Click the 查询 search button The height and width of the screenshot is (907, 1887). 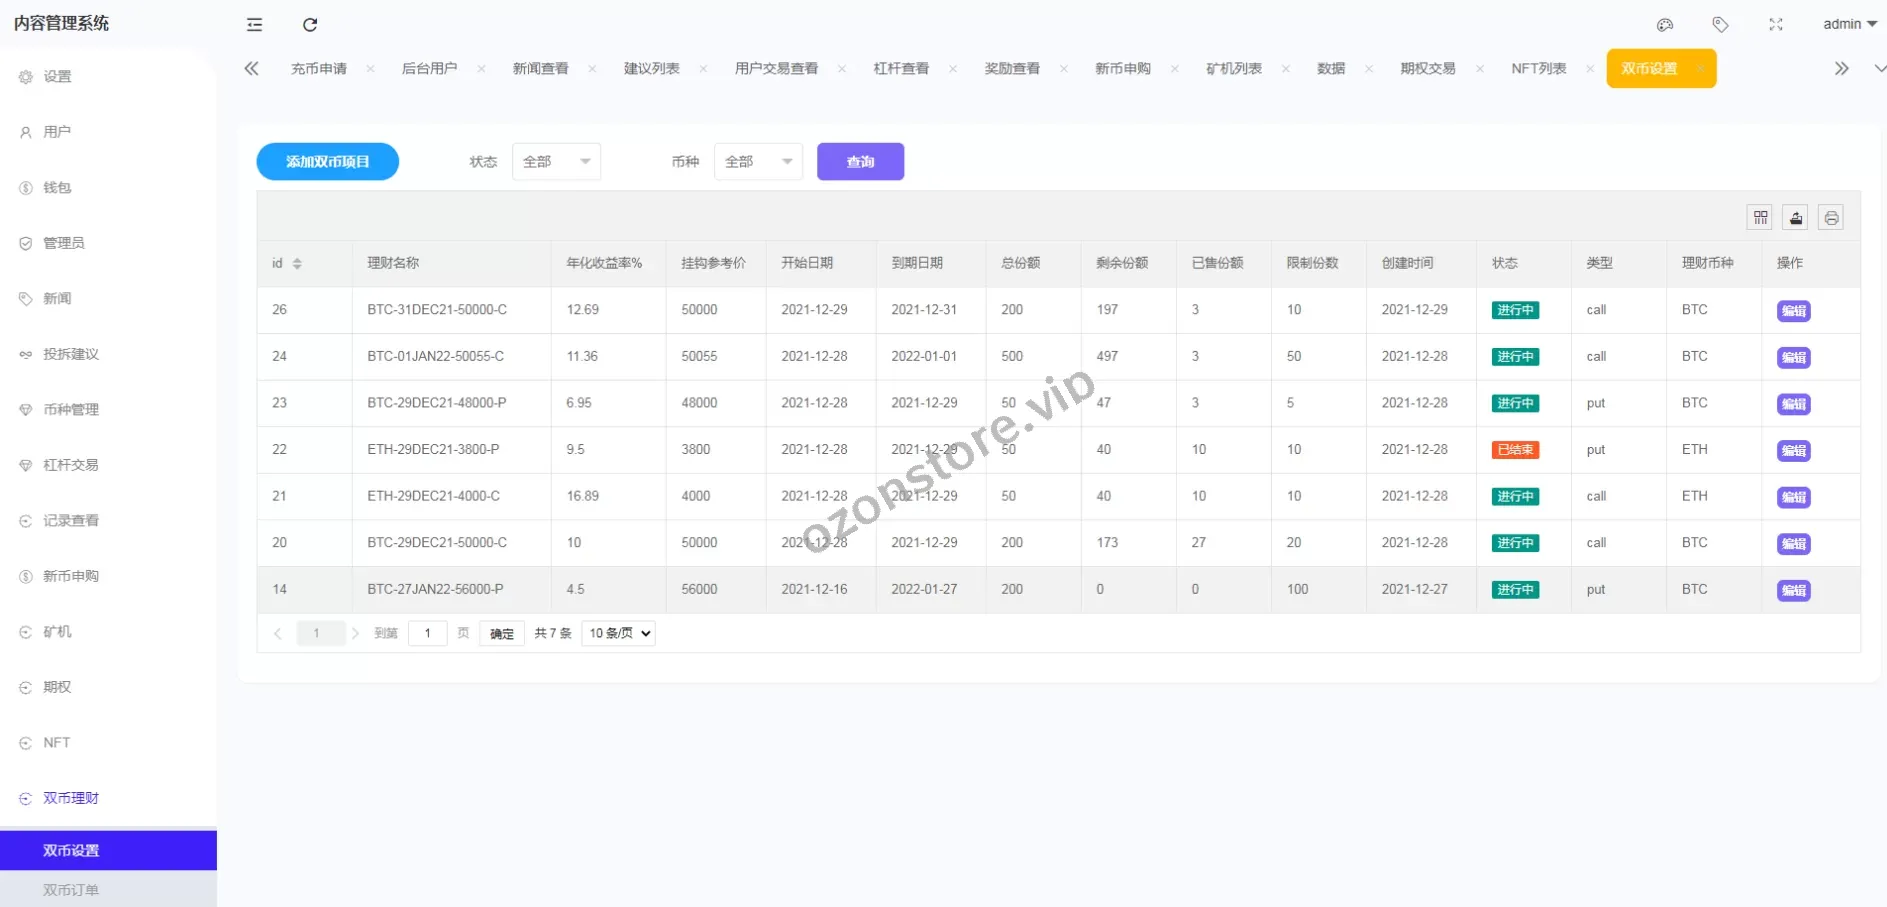[x=860, y=162]
